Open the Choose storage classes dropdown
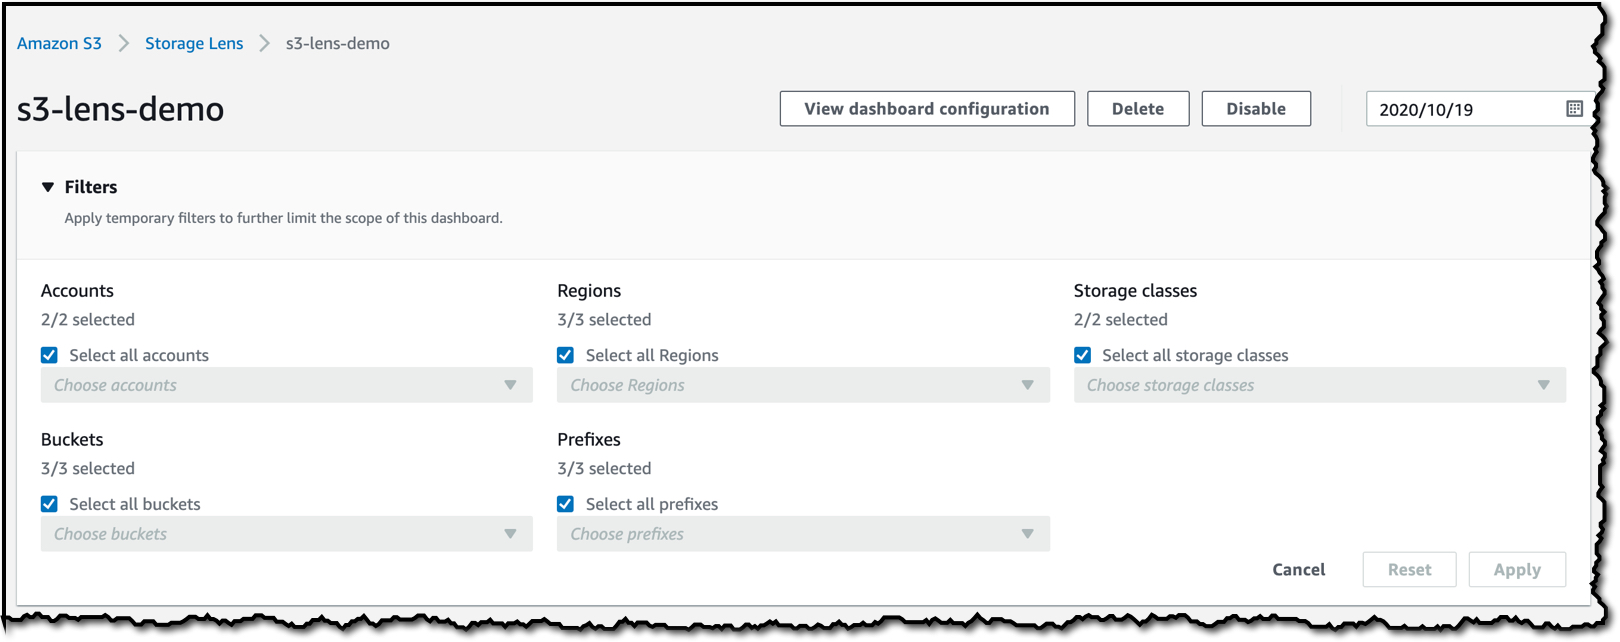 (1320, 385)
